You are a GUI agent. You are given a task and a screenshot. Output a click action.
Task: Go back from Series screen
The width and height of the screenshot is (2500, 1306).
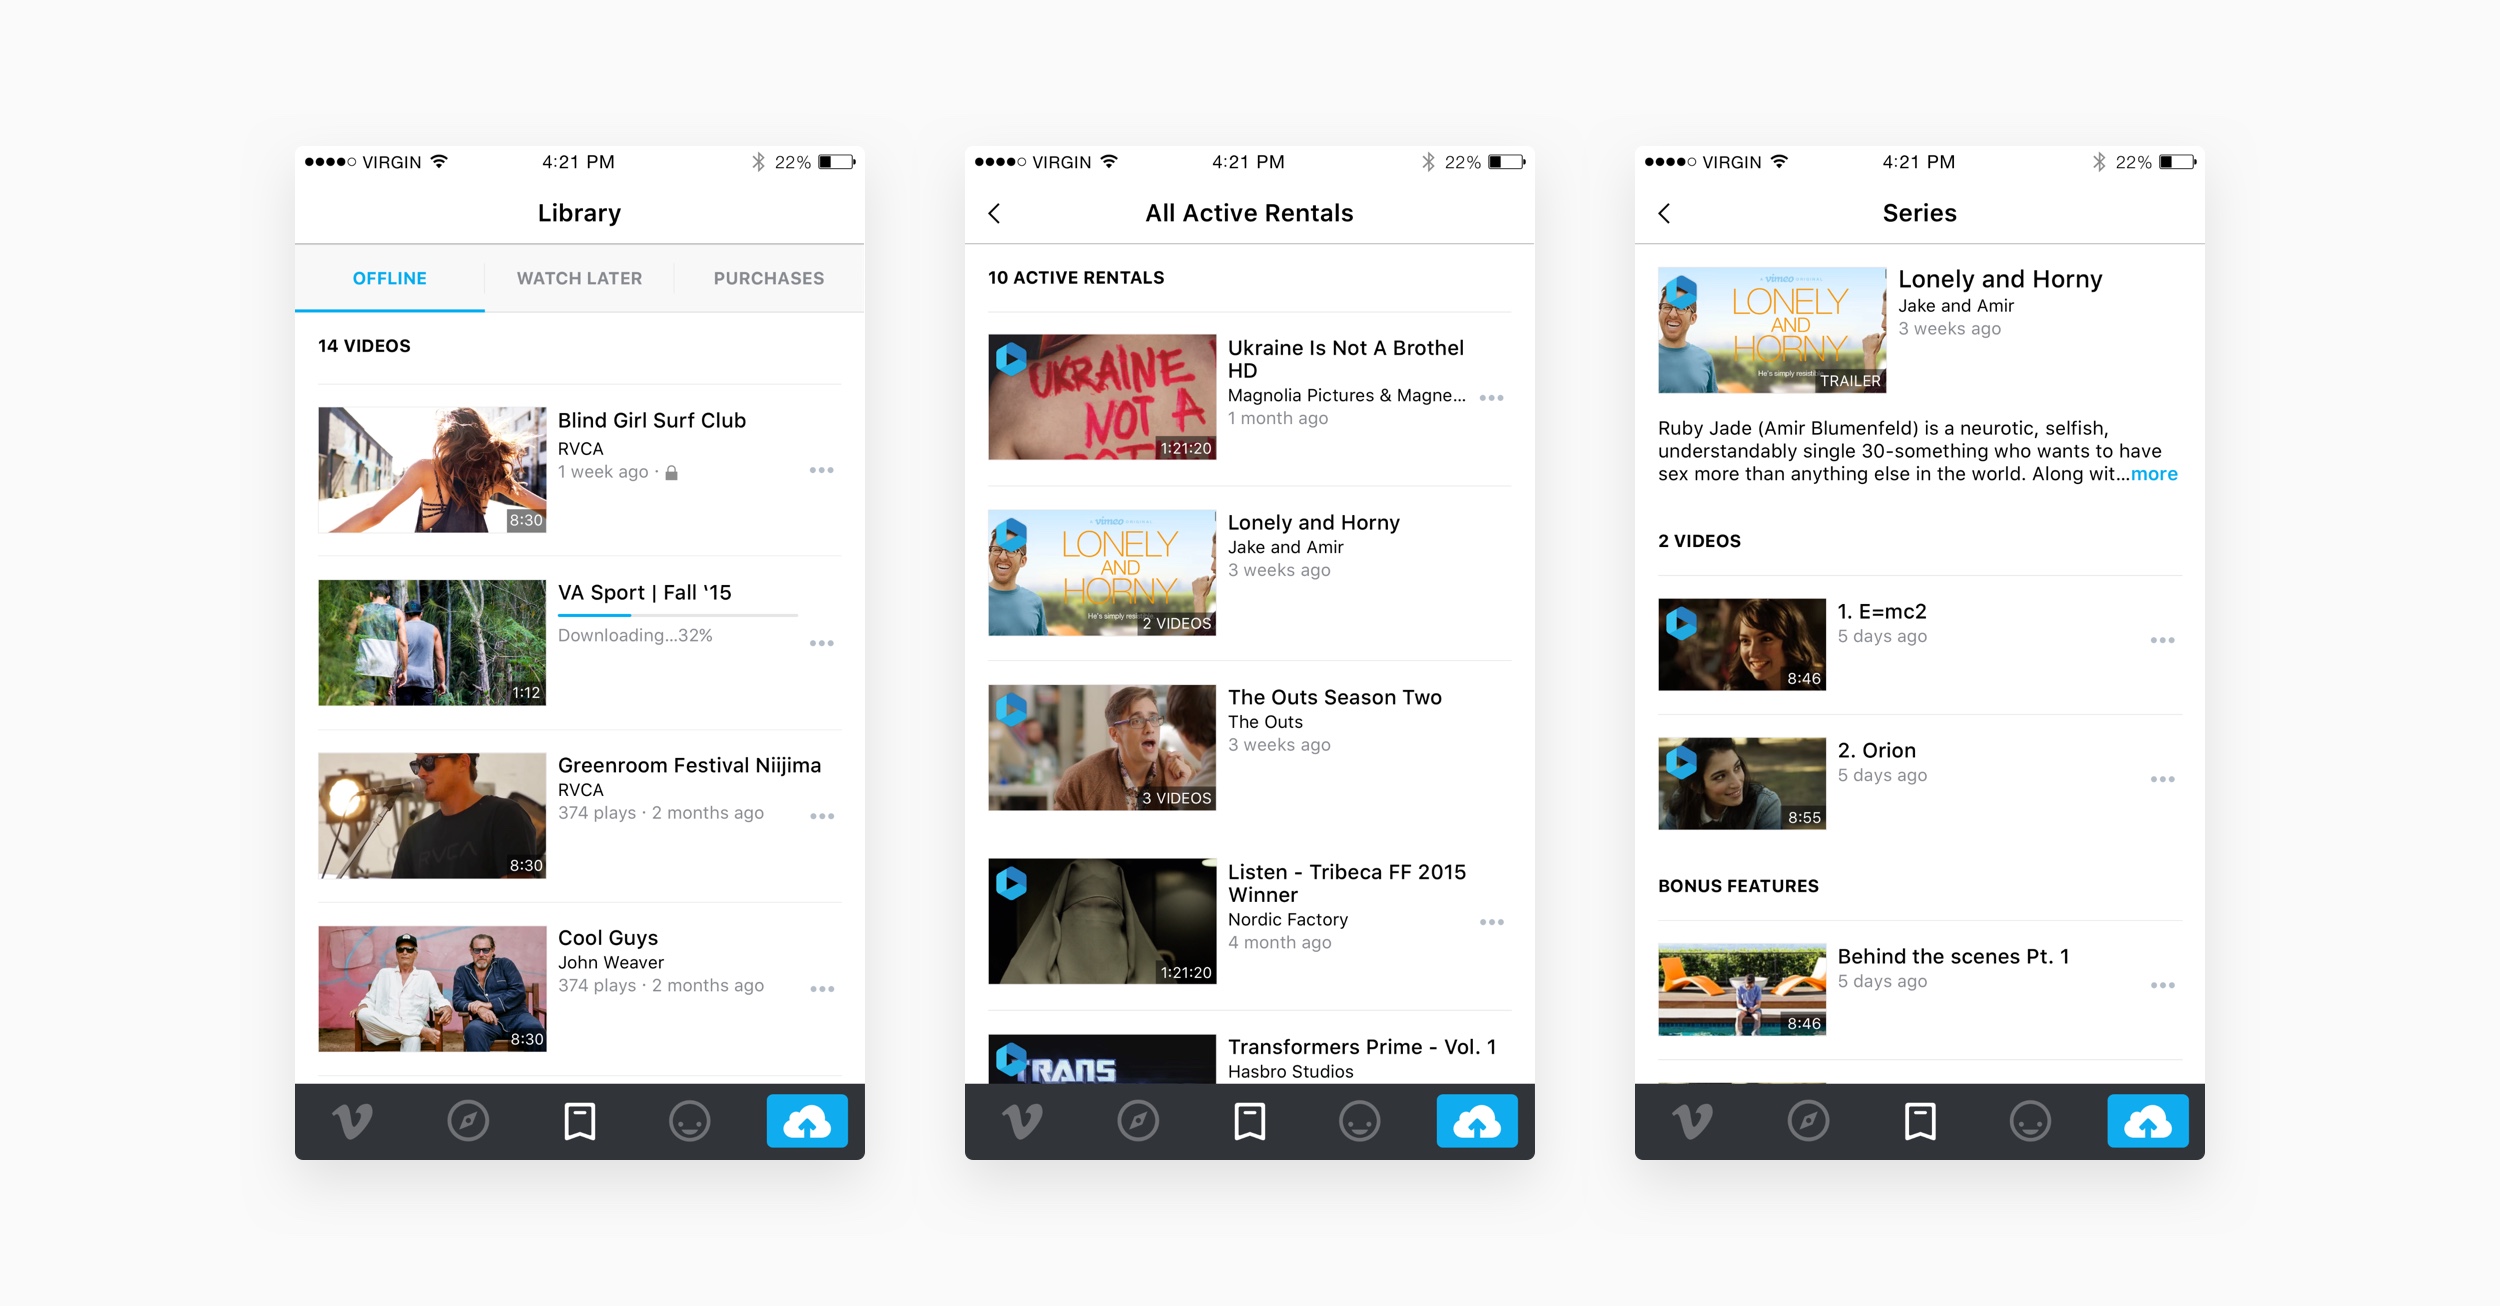[1664, 213]
